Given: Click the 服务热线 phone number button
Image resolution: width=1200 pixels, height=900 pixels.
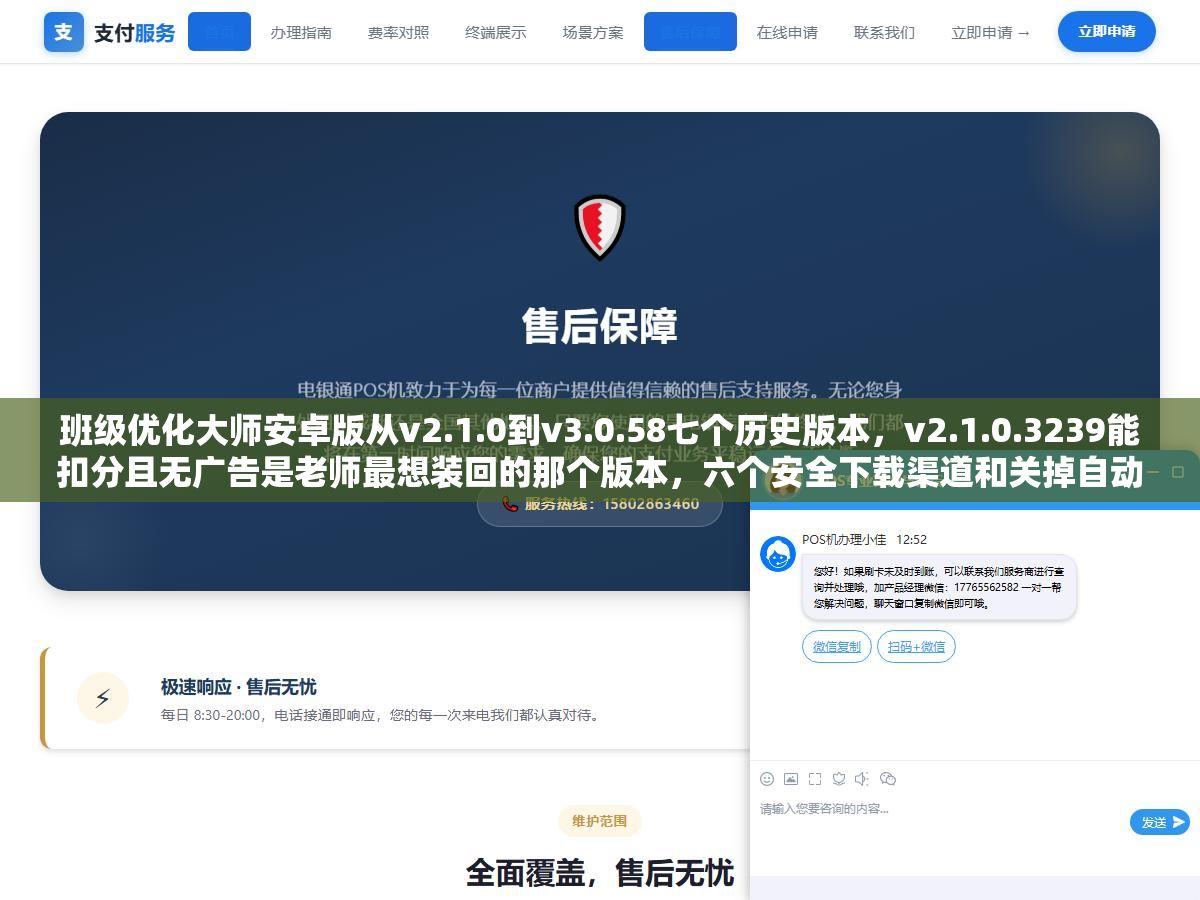Looking at the screenshot, I should pos(600,503).
